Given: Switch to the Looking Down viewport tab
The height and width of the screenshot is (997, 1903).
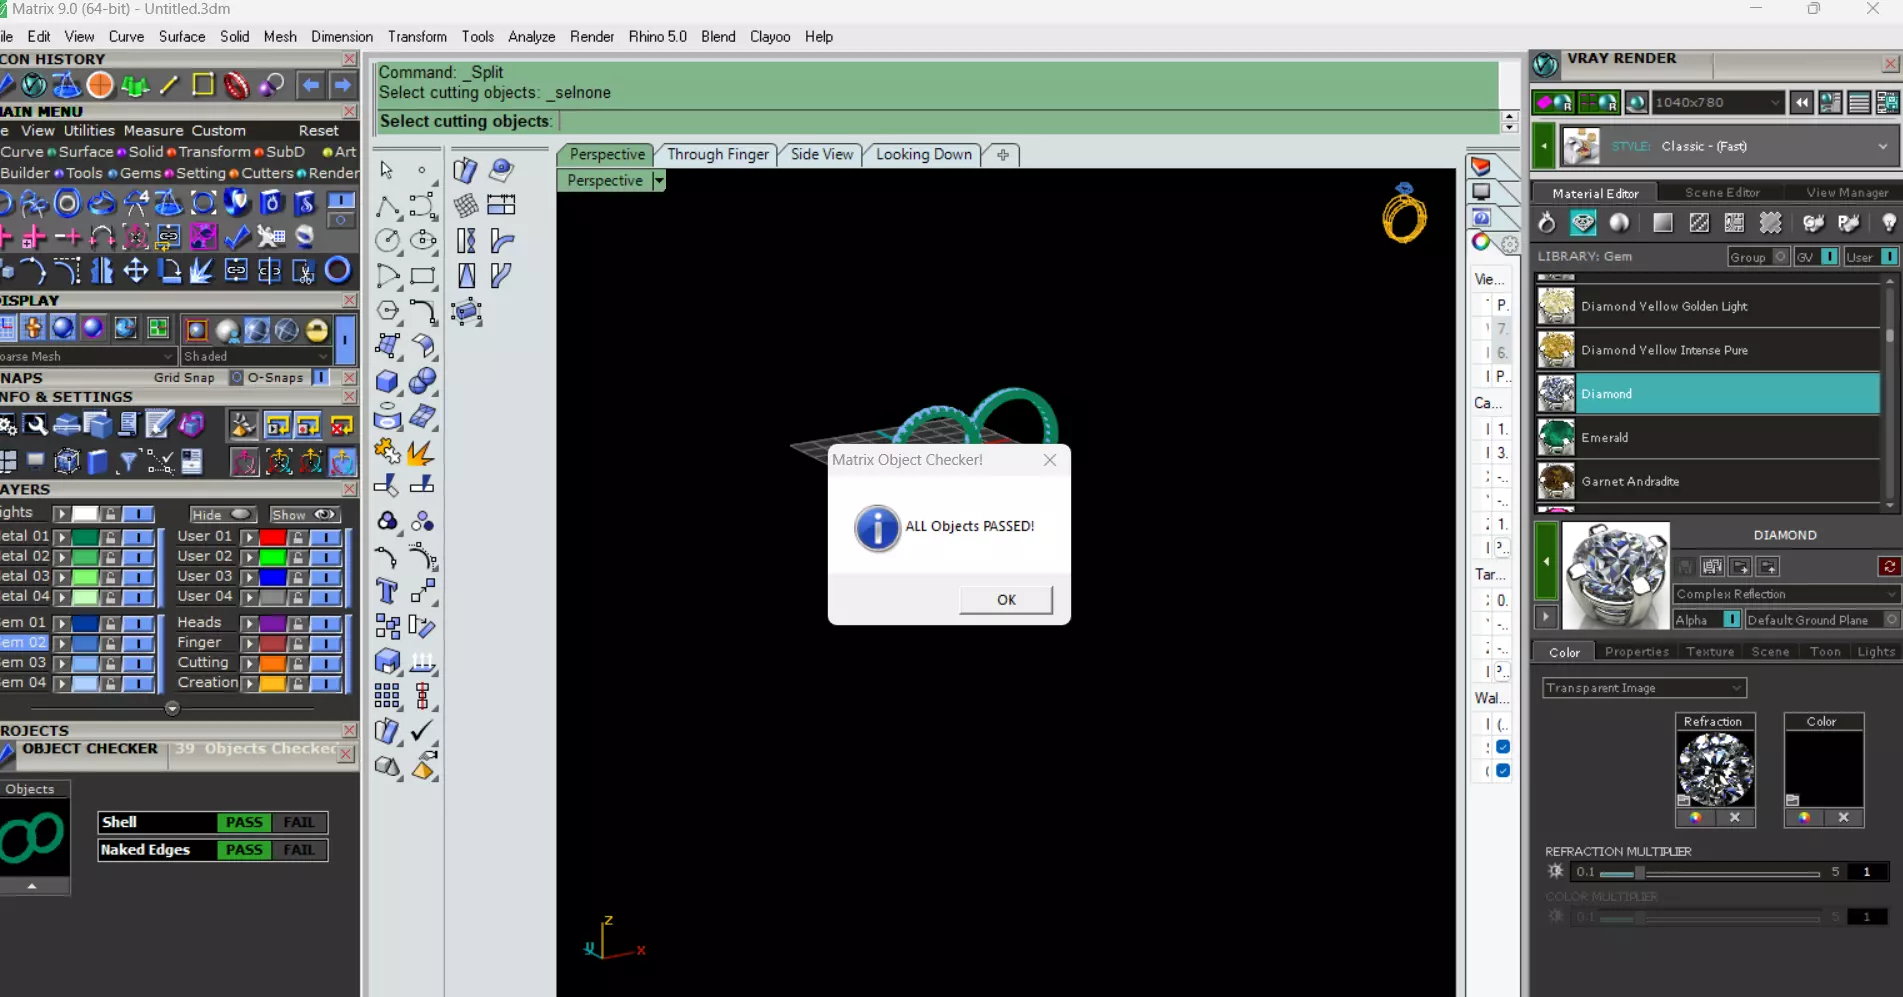Looking at the screenshot, I should pos(924,154).
